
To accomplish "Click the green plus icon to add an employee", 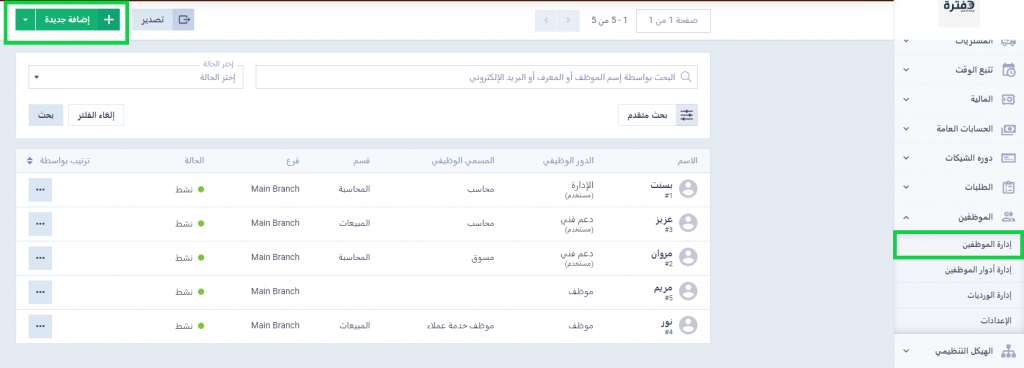I will tap(109, 20).
